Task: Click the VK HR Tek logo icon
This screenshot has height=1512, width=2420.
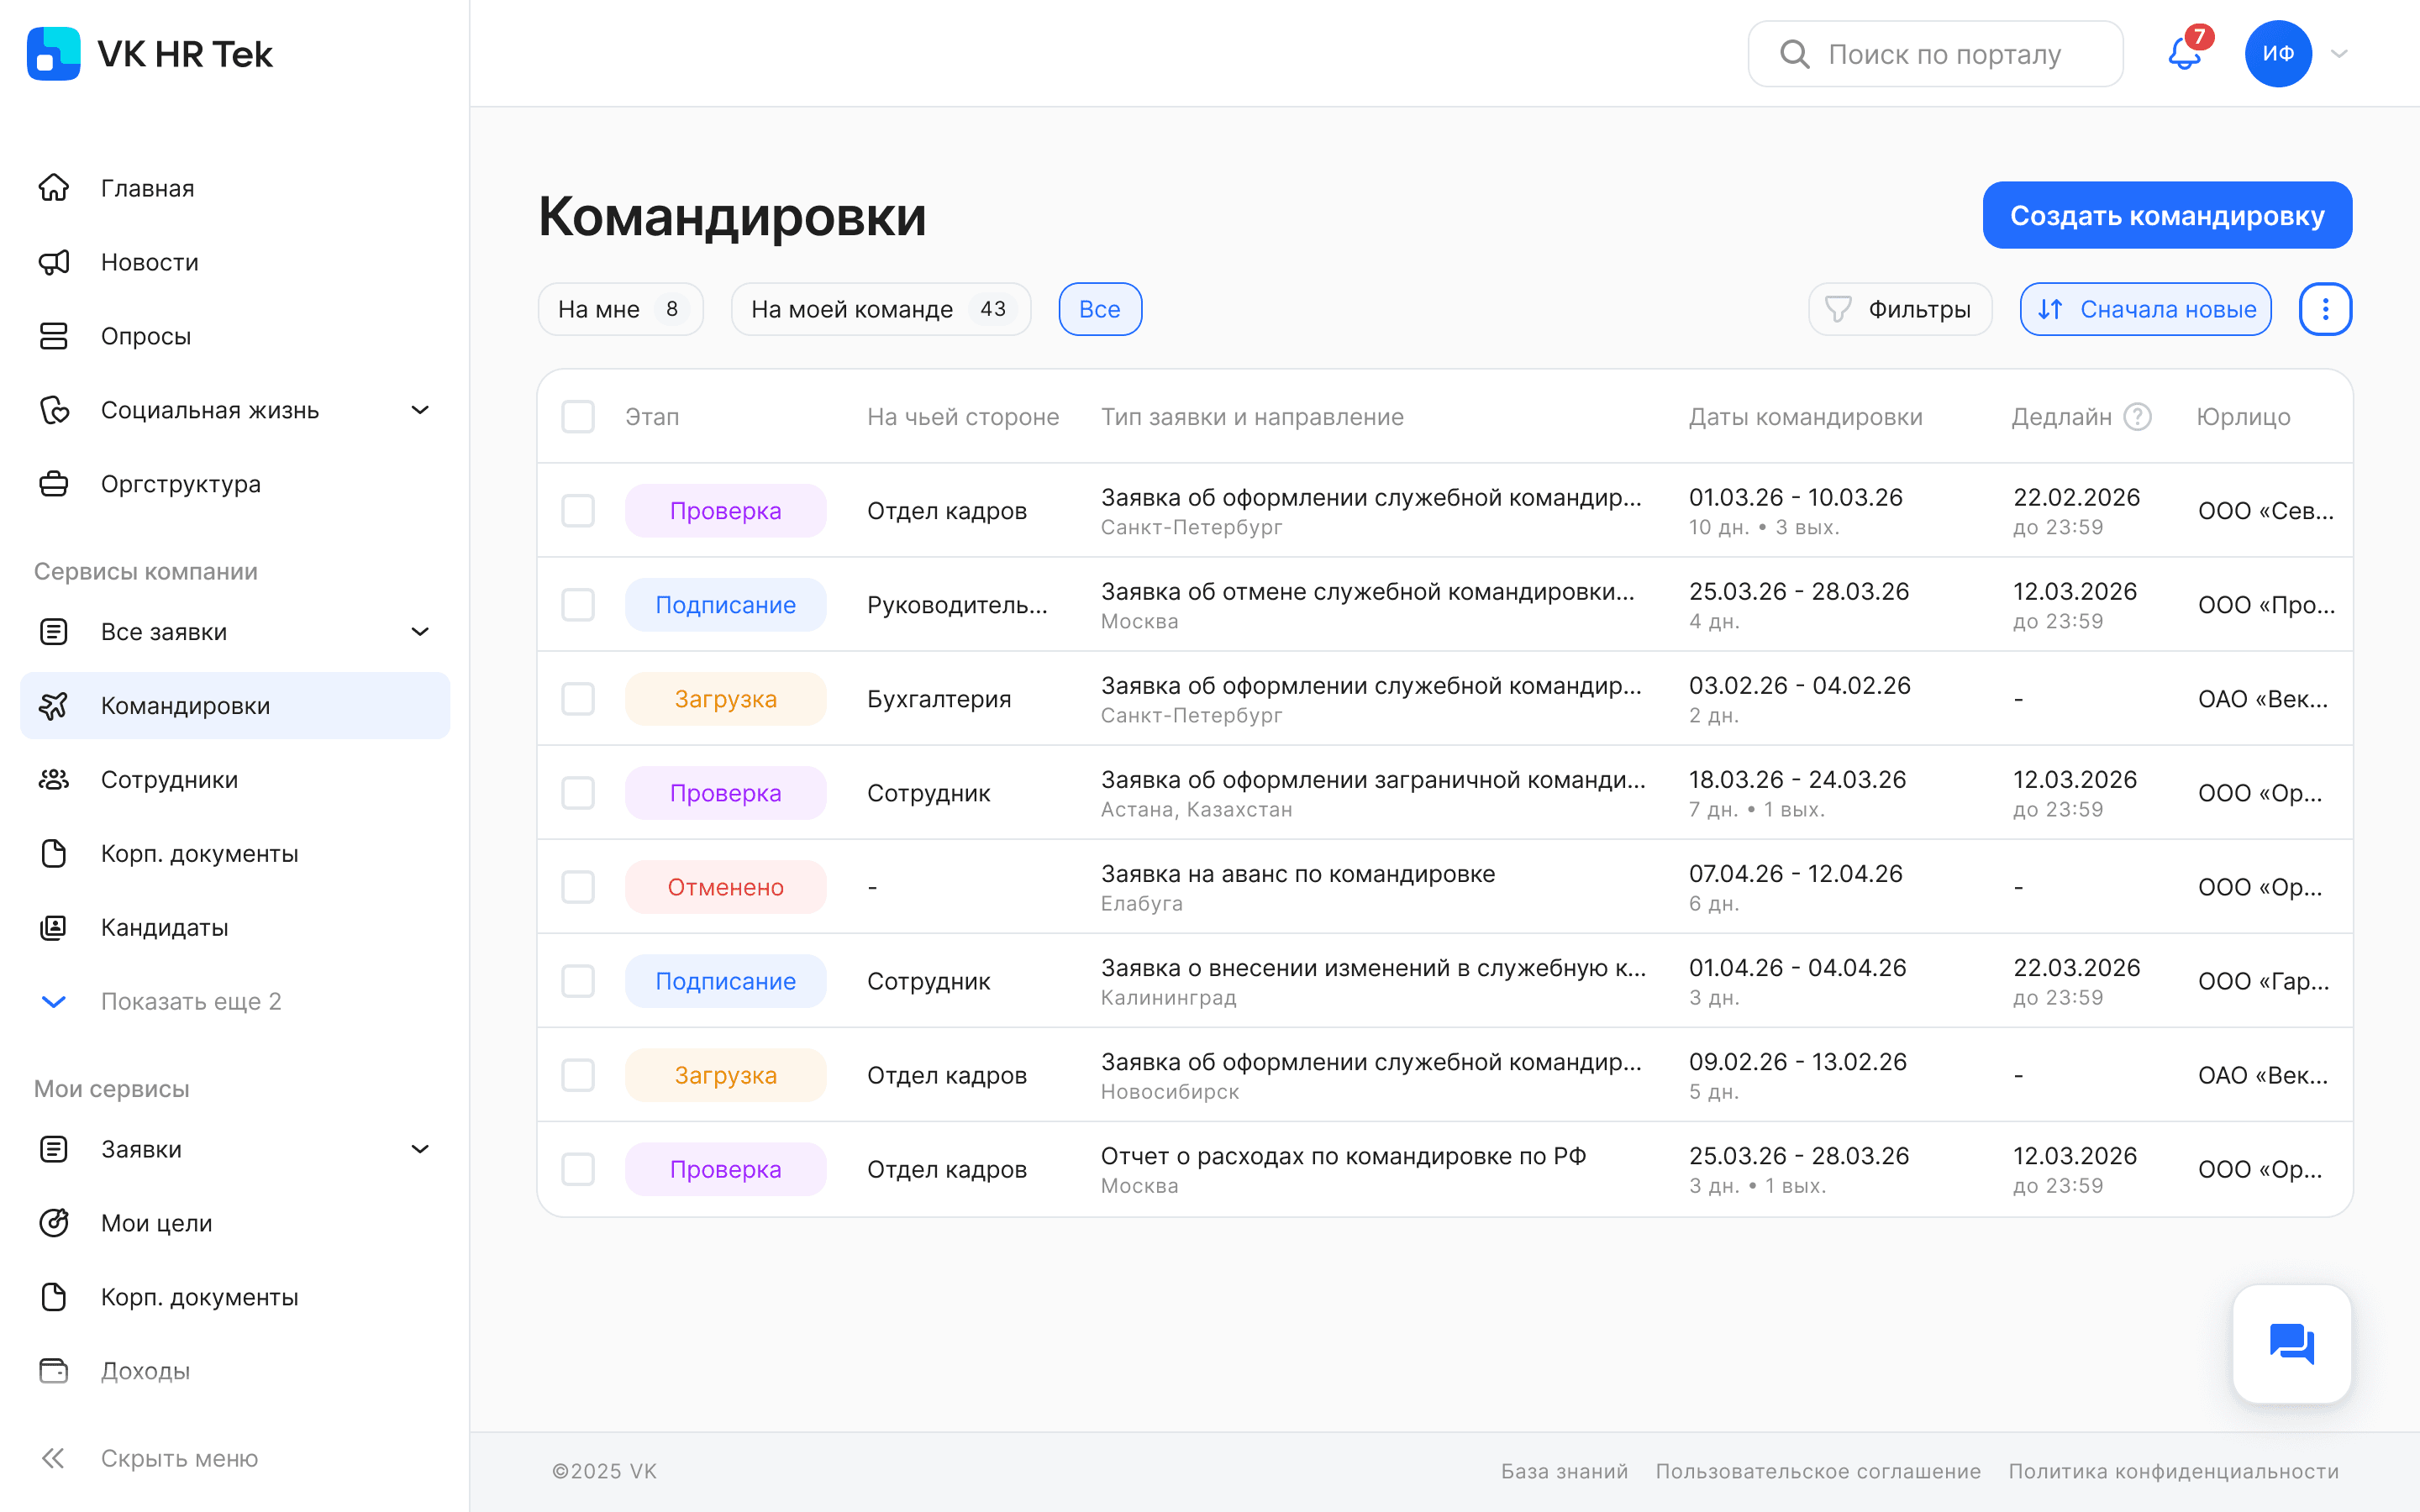Action: 54,54
